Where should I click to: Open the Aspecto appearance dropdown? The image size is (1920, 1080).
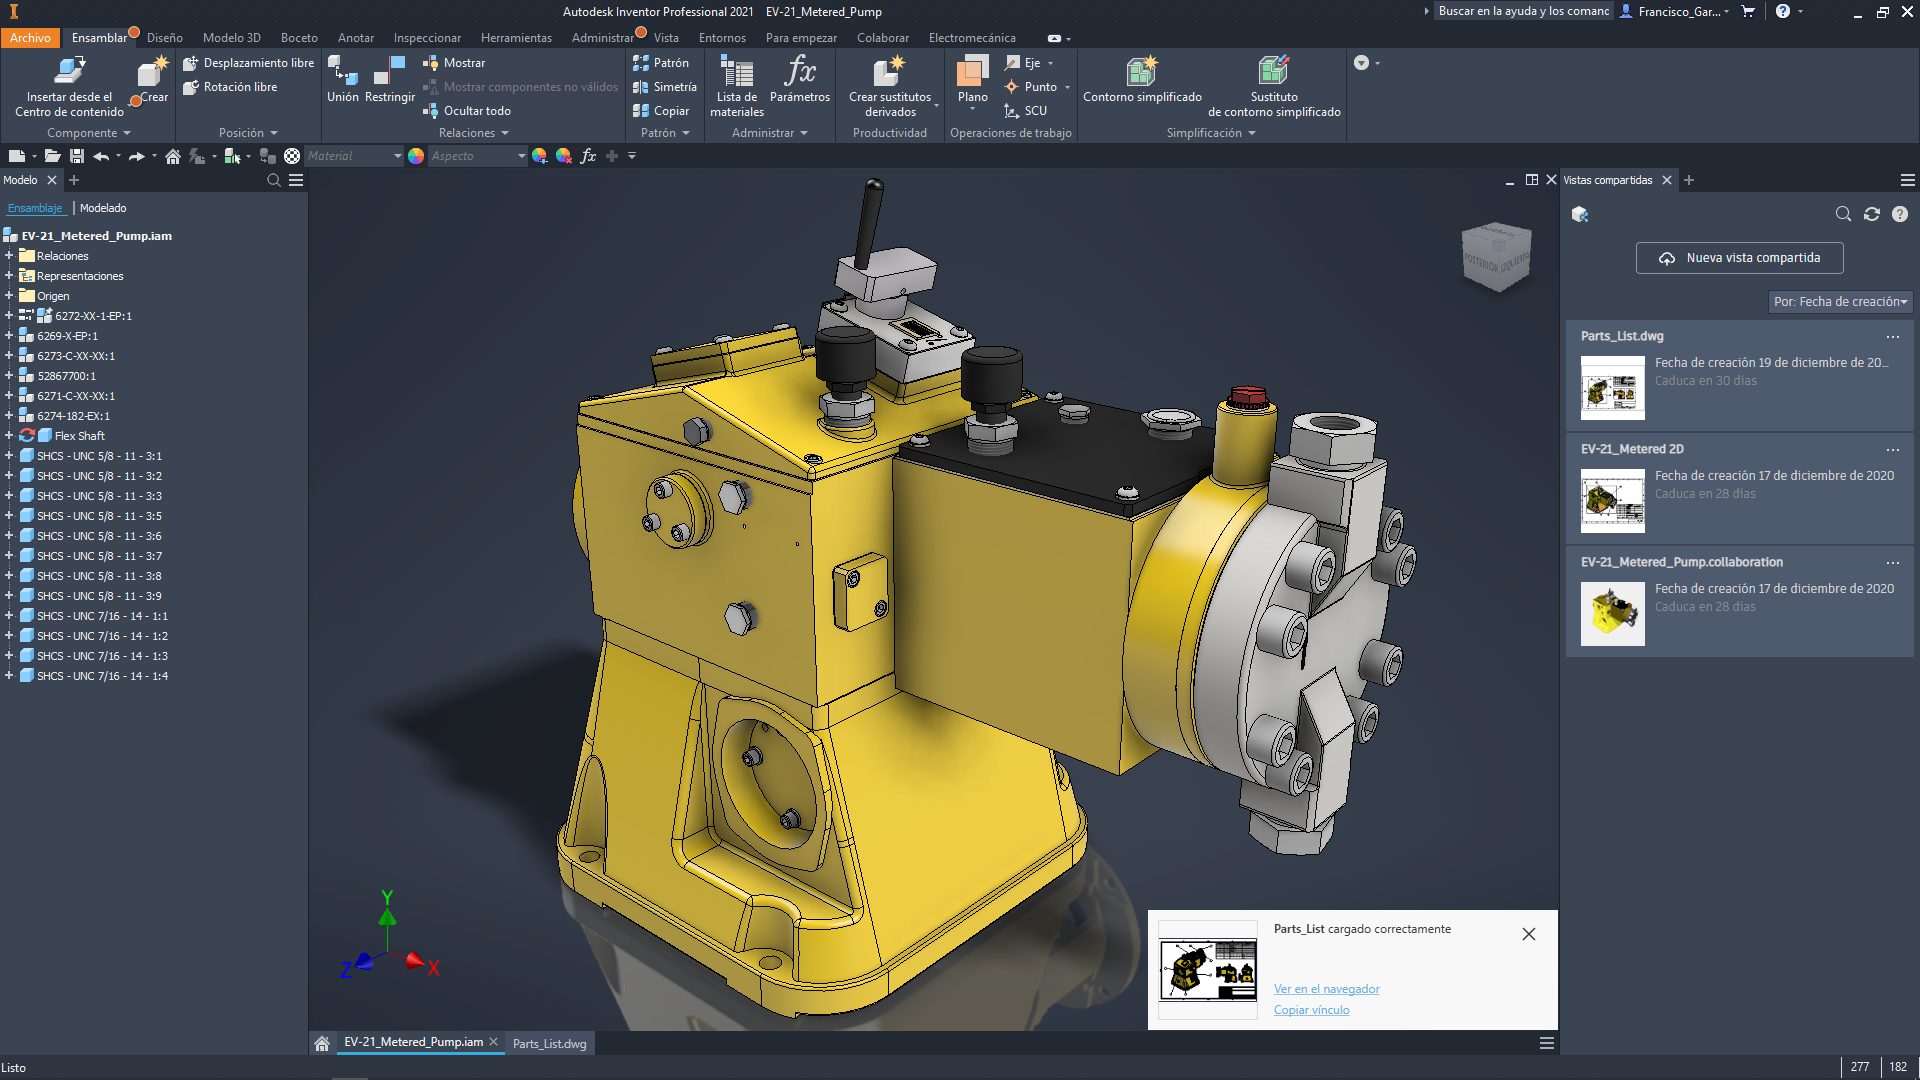tap(521, 156)
